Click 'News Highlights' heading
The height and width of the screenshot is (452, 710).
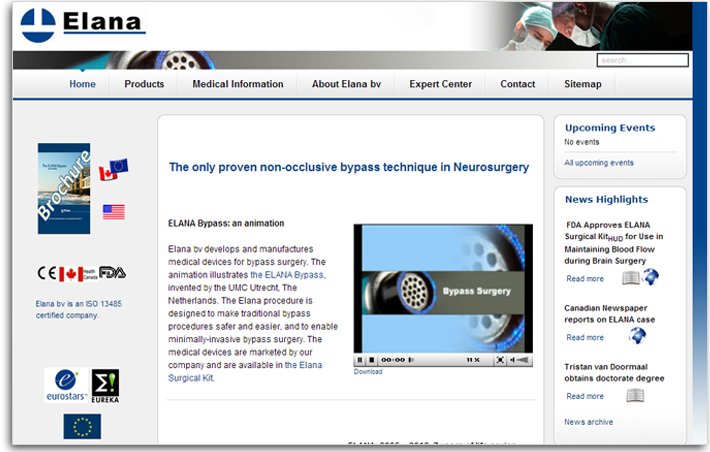coord(606,200)
